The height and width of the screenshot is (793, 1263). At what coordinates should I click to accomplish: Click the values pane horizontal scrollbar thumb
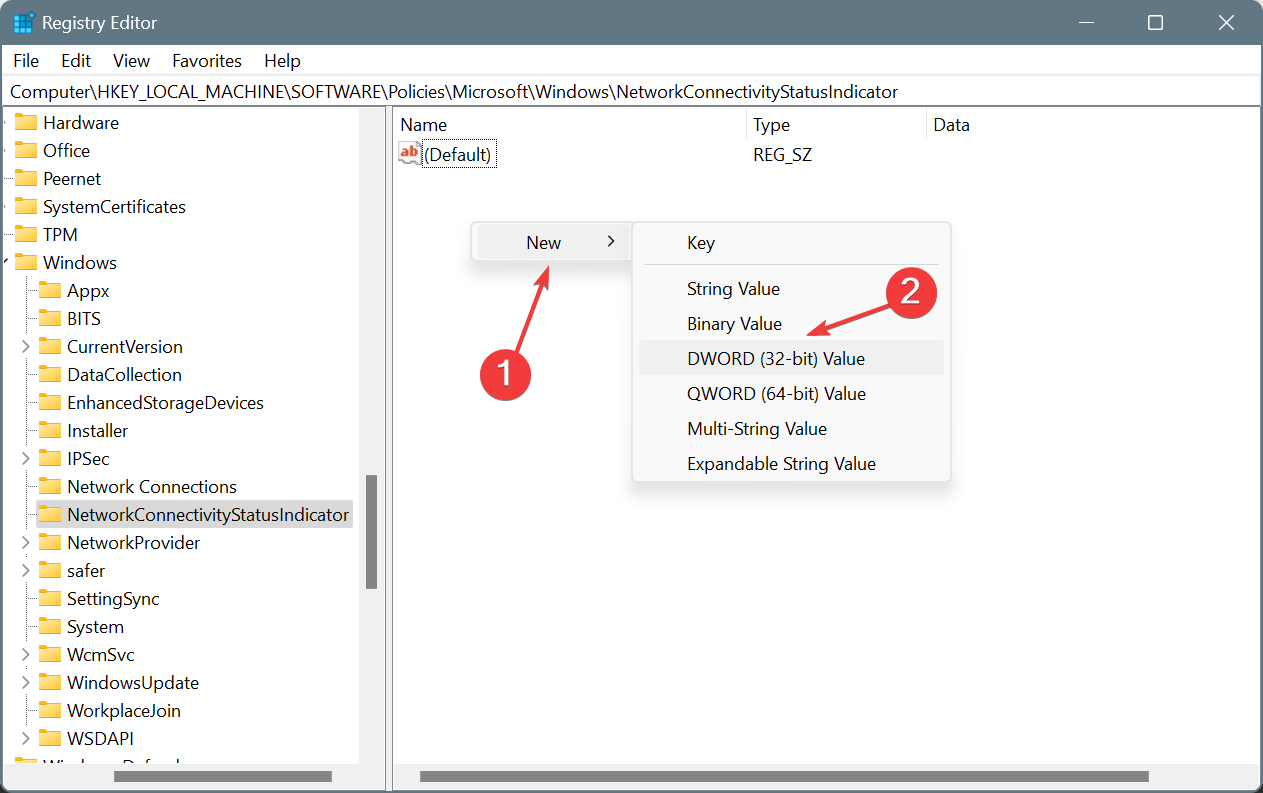(x=784, y=776)
